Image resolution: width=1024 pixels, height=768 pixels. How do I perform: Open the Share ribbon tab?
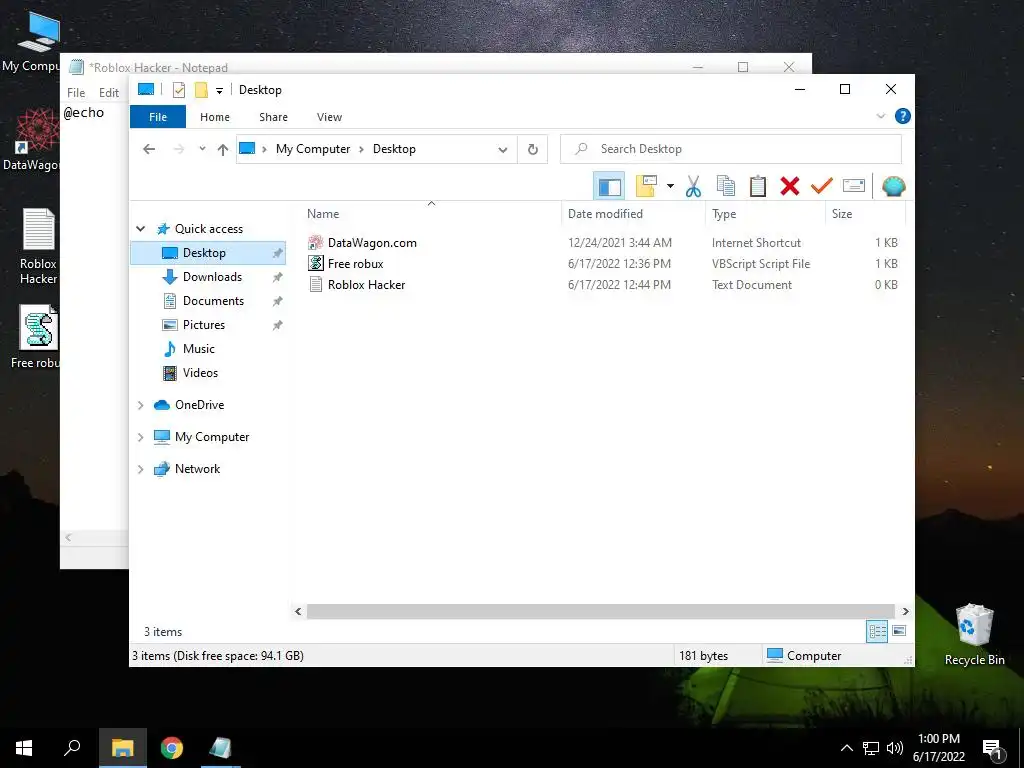click(x=273, y=117)
